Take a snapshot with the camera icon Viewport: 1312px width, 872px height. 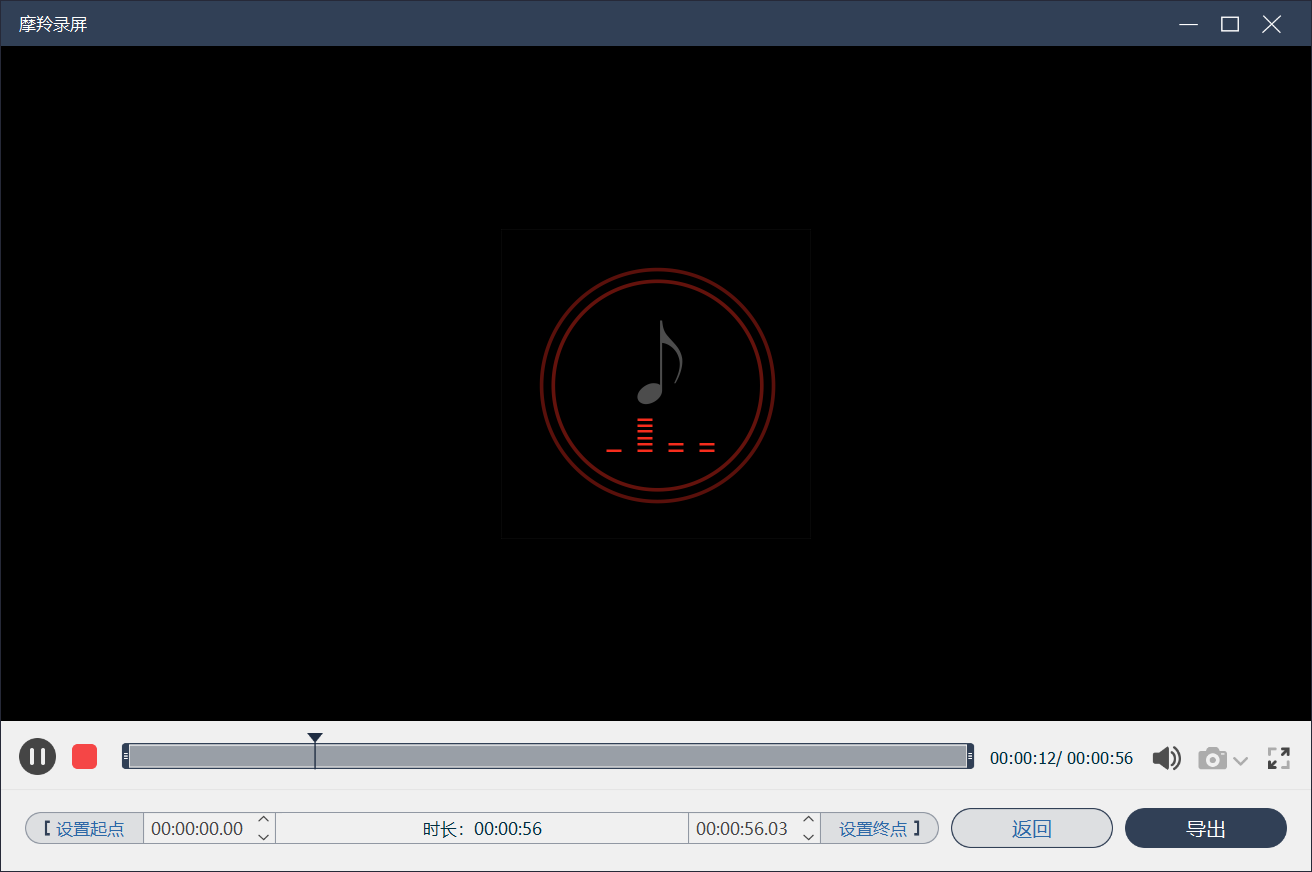(x=1212, y=758)
